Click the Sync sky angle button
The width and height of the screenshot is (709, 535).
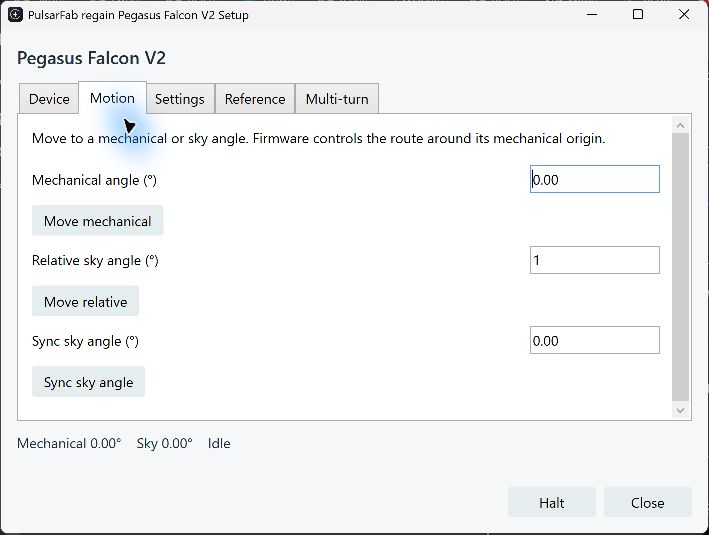coord(88,382)
